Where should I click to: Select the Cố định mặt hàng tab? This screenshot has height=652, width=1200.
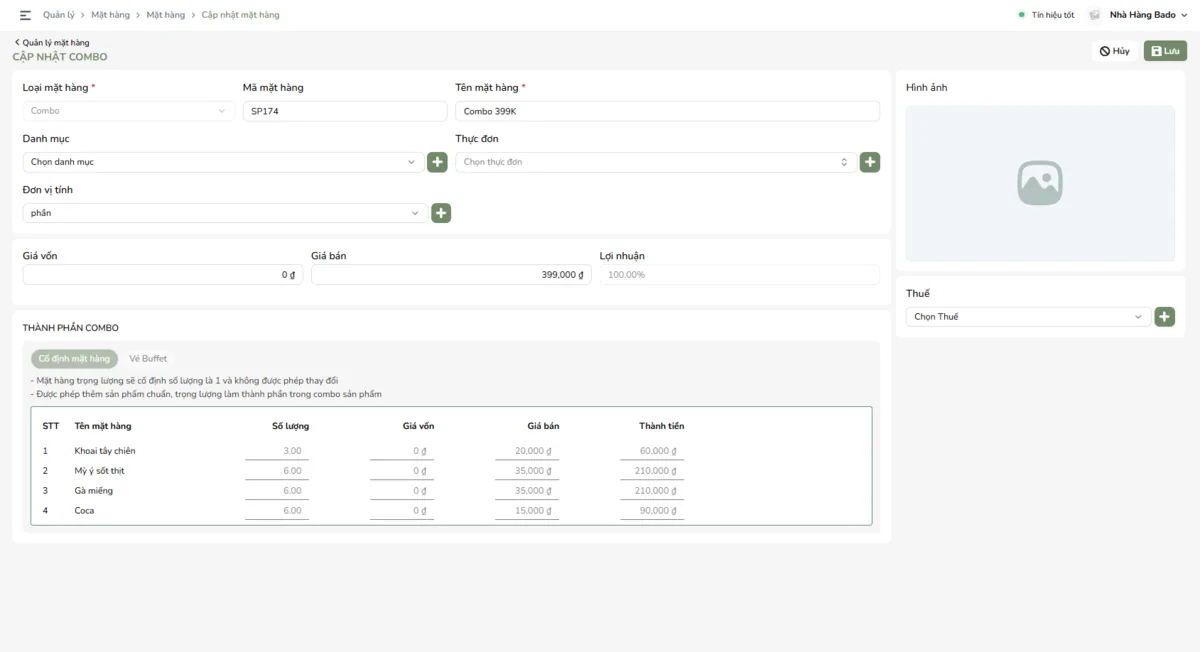pos(74,359)
